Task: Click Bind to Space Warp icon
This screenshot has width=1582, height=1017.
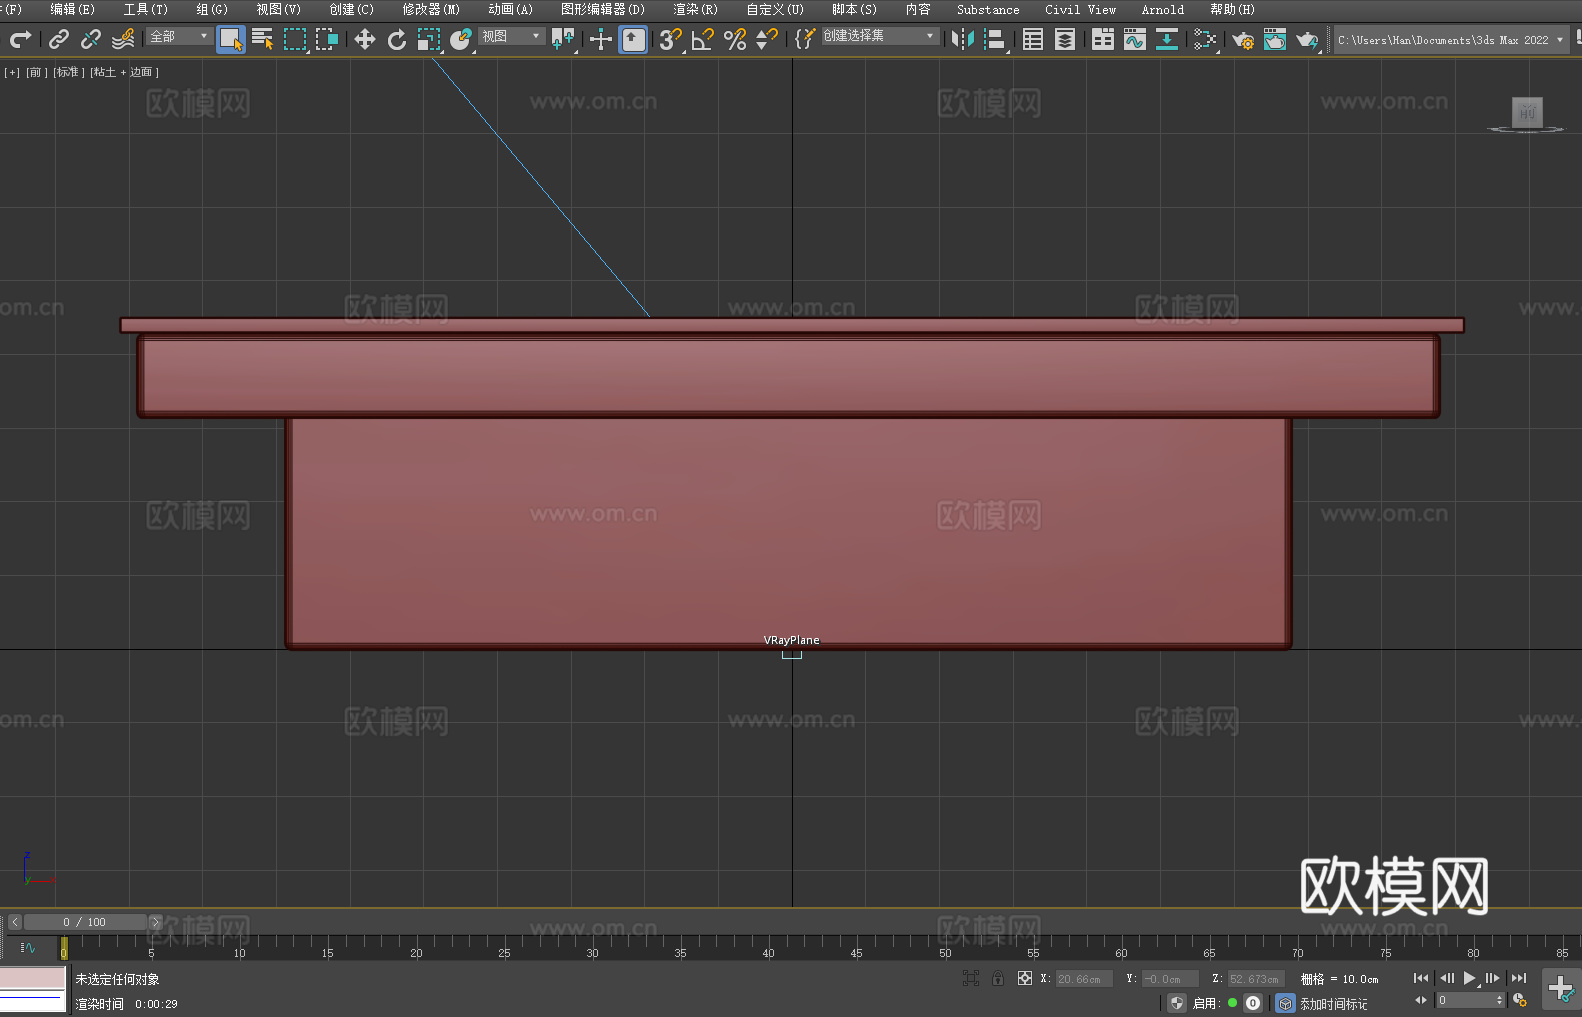Action: (x=123, y=39)
